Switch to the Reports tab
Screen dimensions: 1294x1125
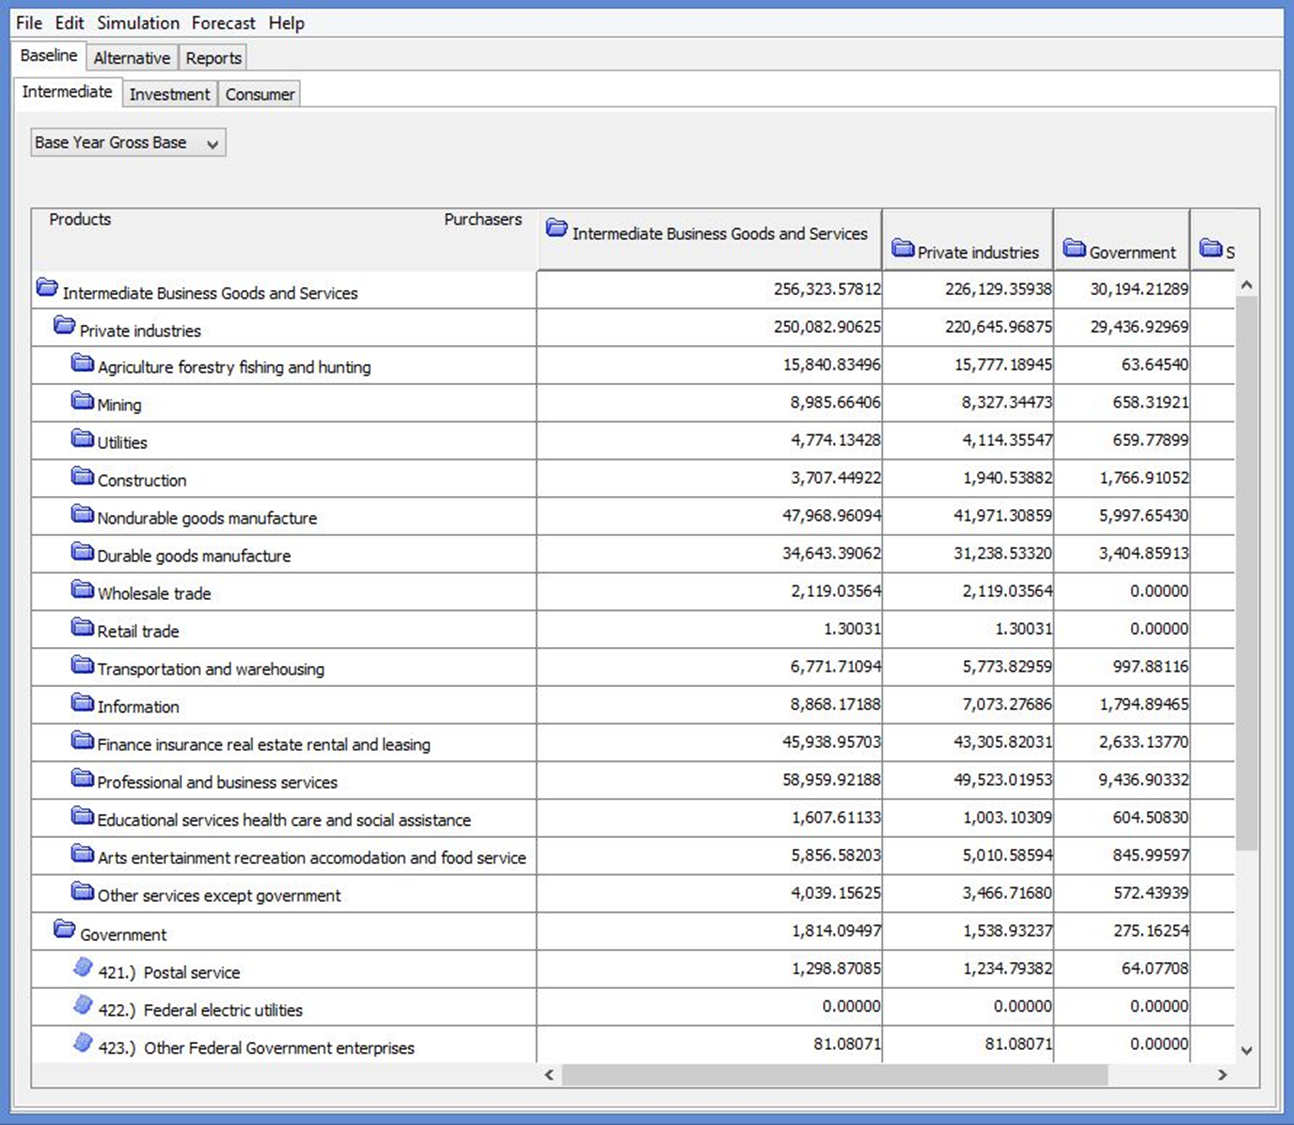[213, 58]
